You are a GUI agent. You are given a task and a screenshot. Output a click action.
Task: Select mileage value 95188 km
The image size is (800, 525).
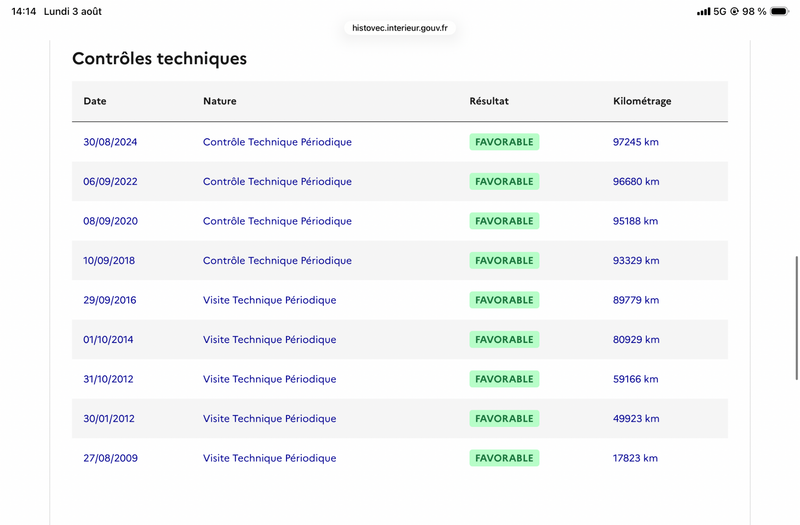[x=635, y=221]
